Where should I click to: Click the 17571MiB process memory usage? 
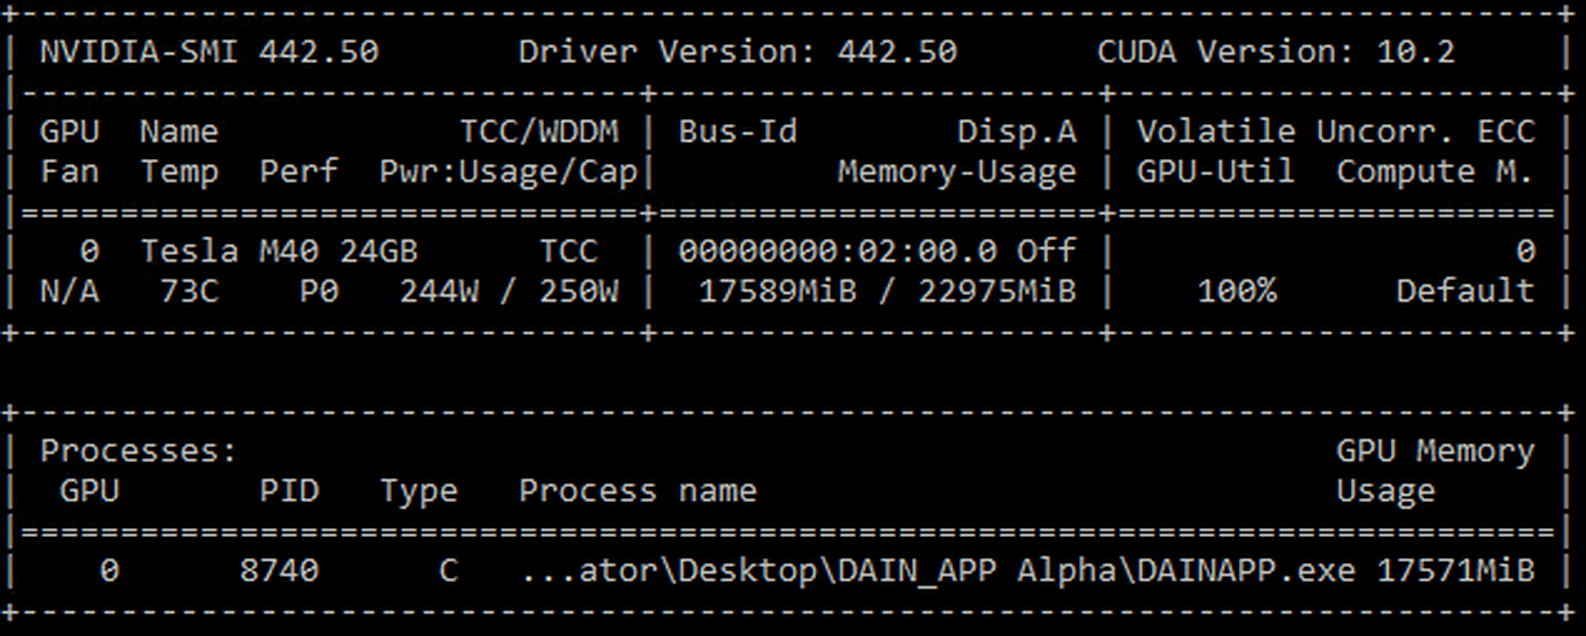click(x=1455, y=571)
